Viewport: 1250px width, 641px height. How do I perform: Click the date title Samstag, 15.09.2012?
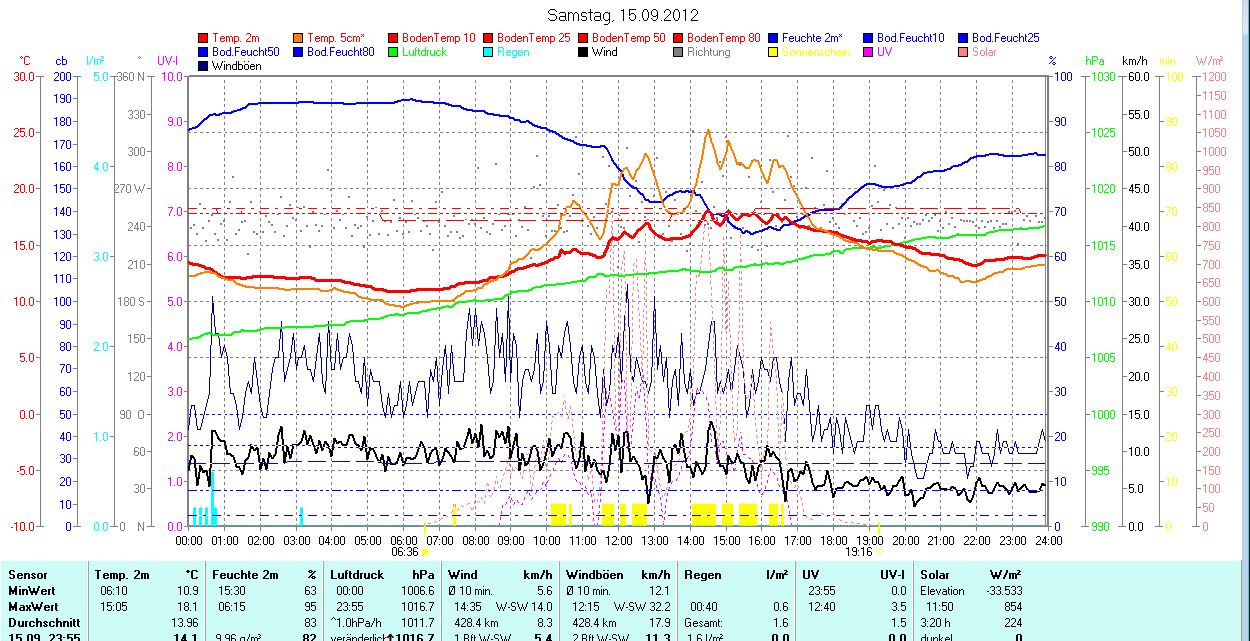(x=624, y=15)
